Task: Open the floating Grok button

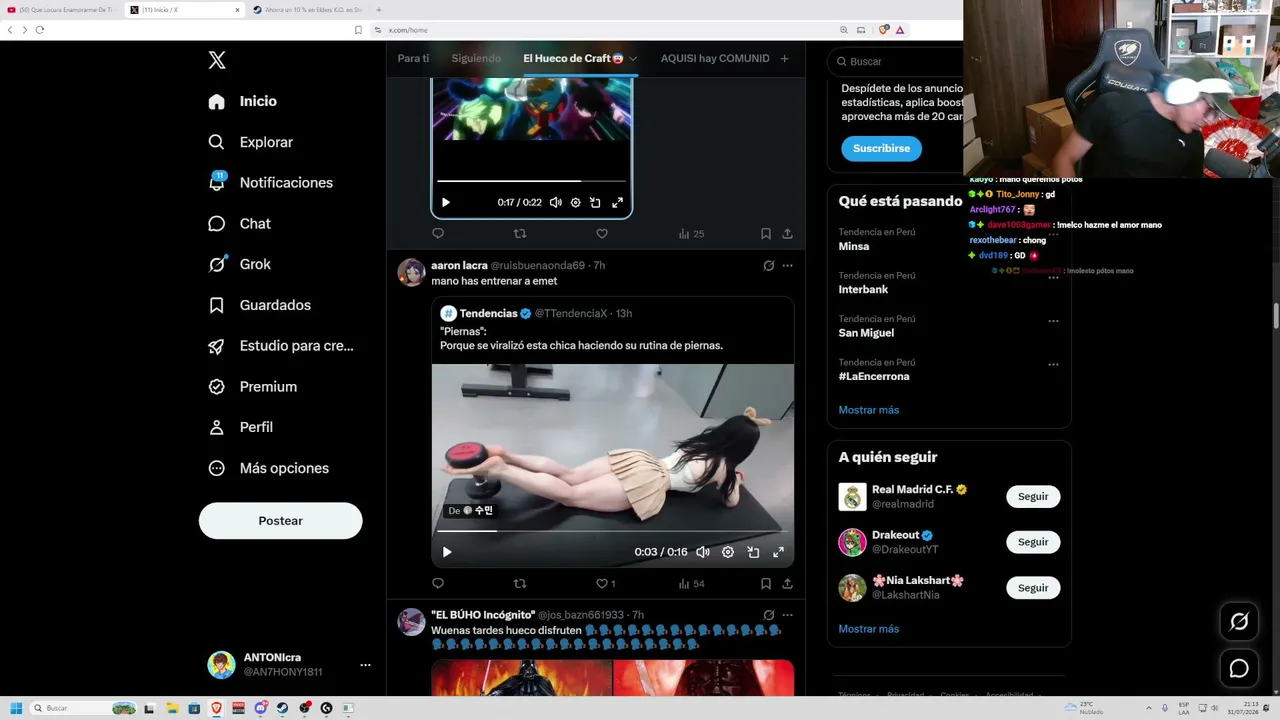Action: click(1239, 622)
